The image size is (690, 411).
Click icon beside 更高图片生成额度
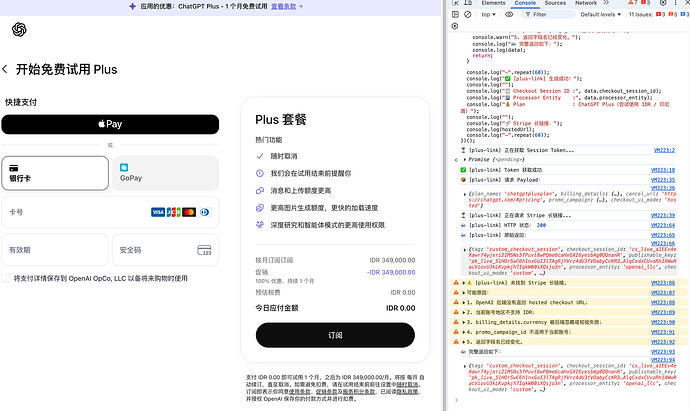pos(260,208)
